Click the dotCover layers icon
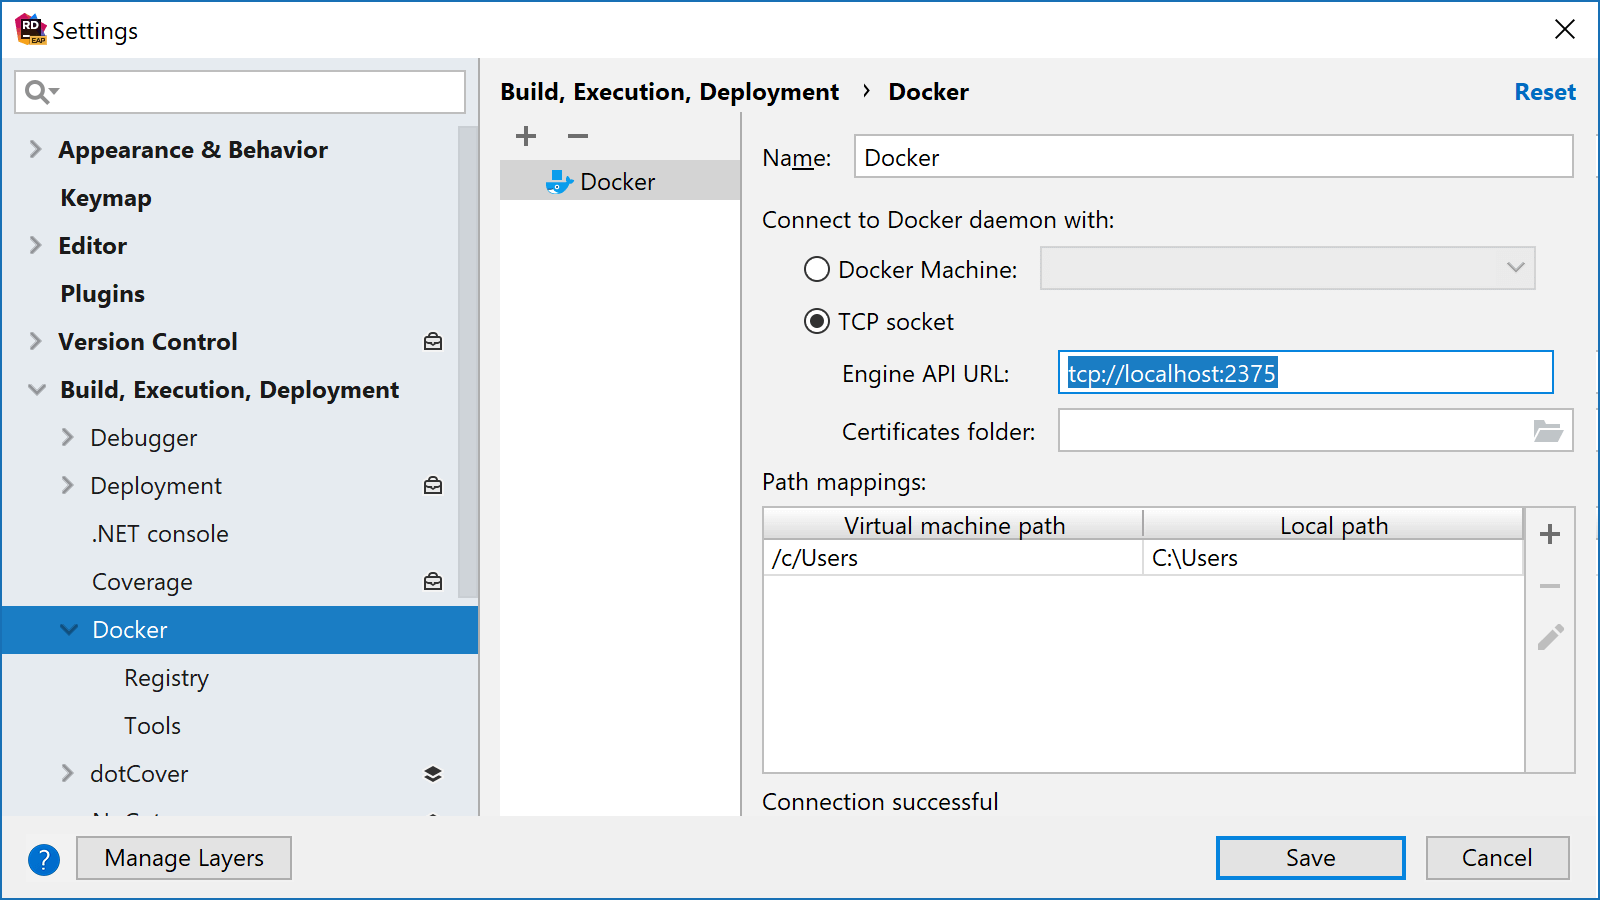 (433, 774)
